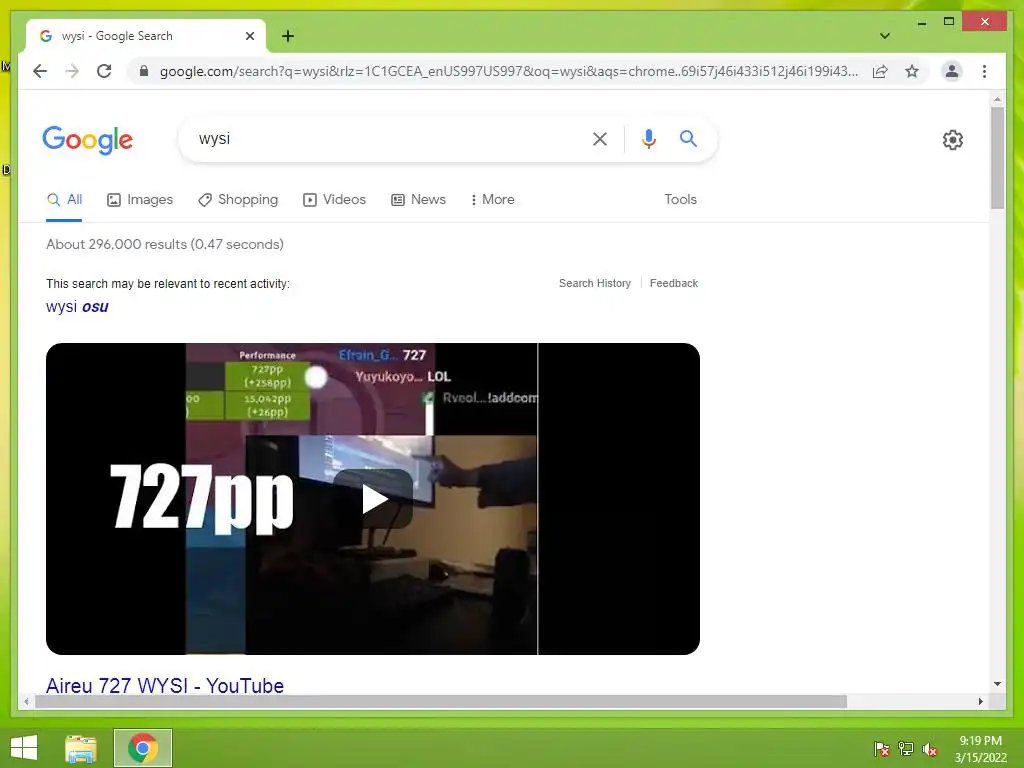Open a new tab with plus button
This screenshot has width=1024, height=768.
pyautogui.click(x=288, y=36)
